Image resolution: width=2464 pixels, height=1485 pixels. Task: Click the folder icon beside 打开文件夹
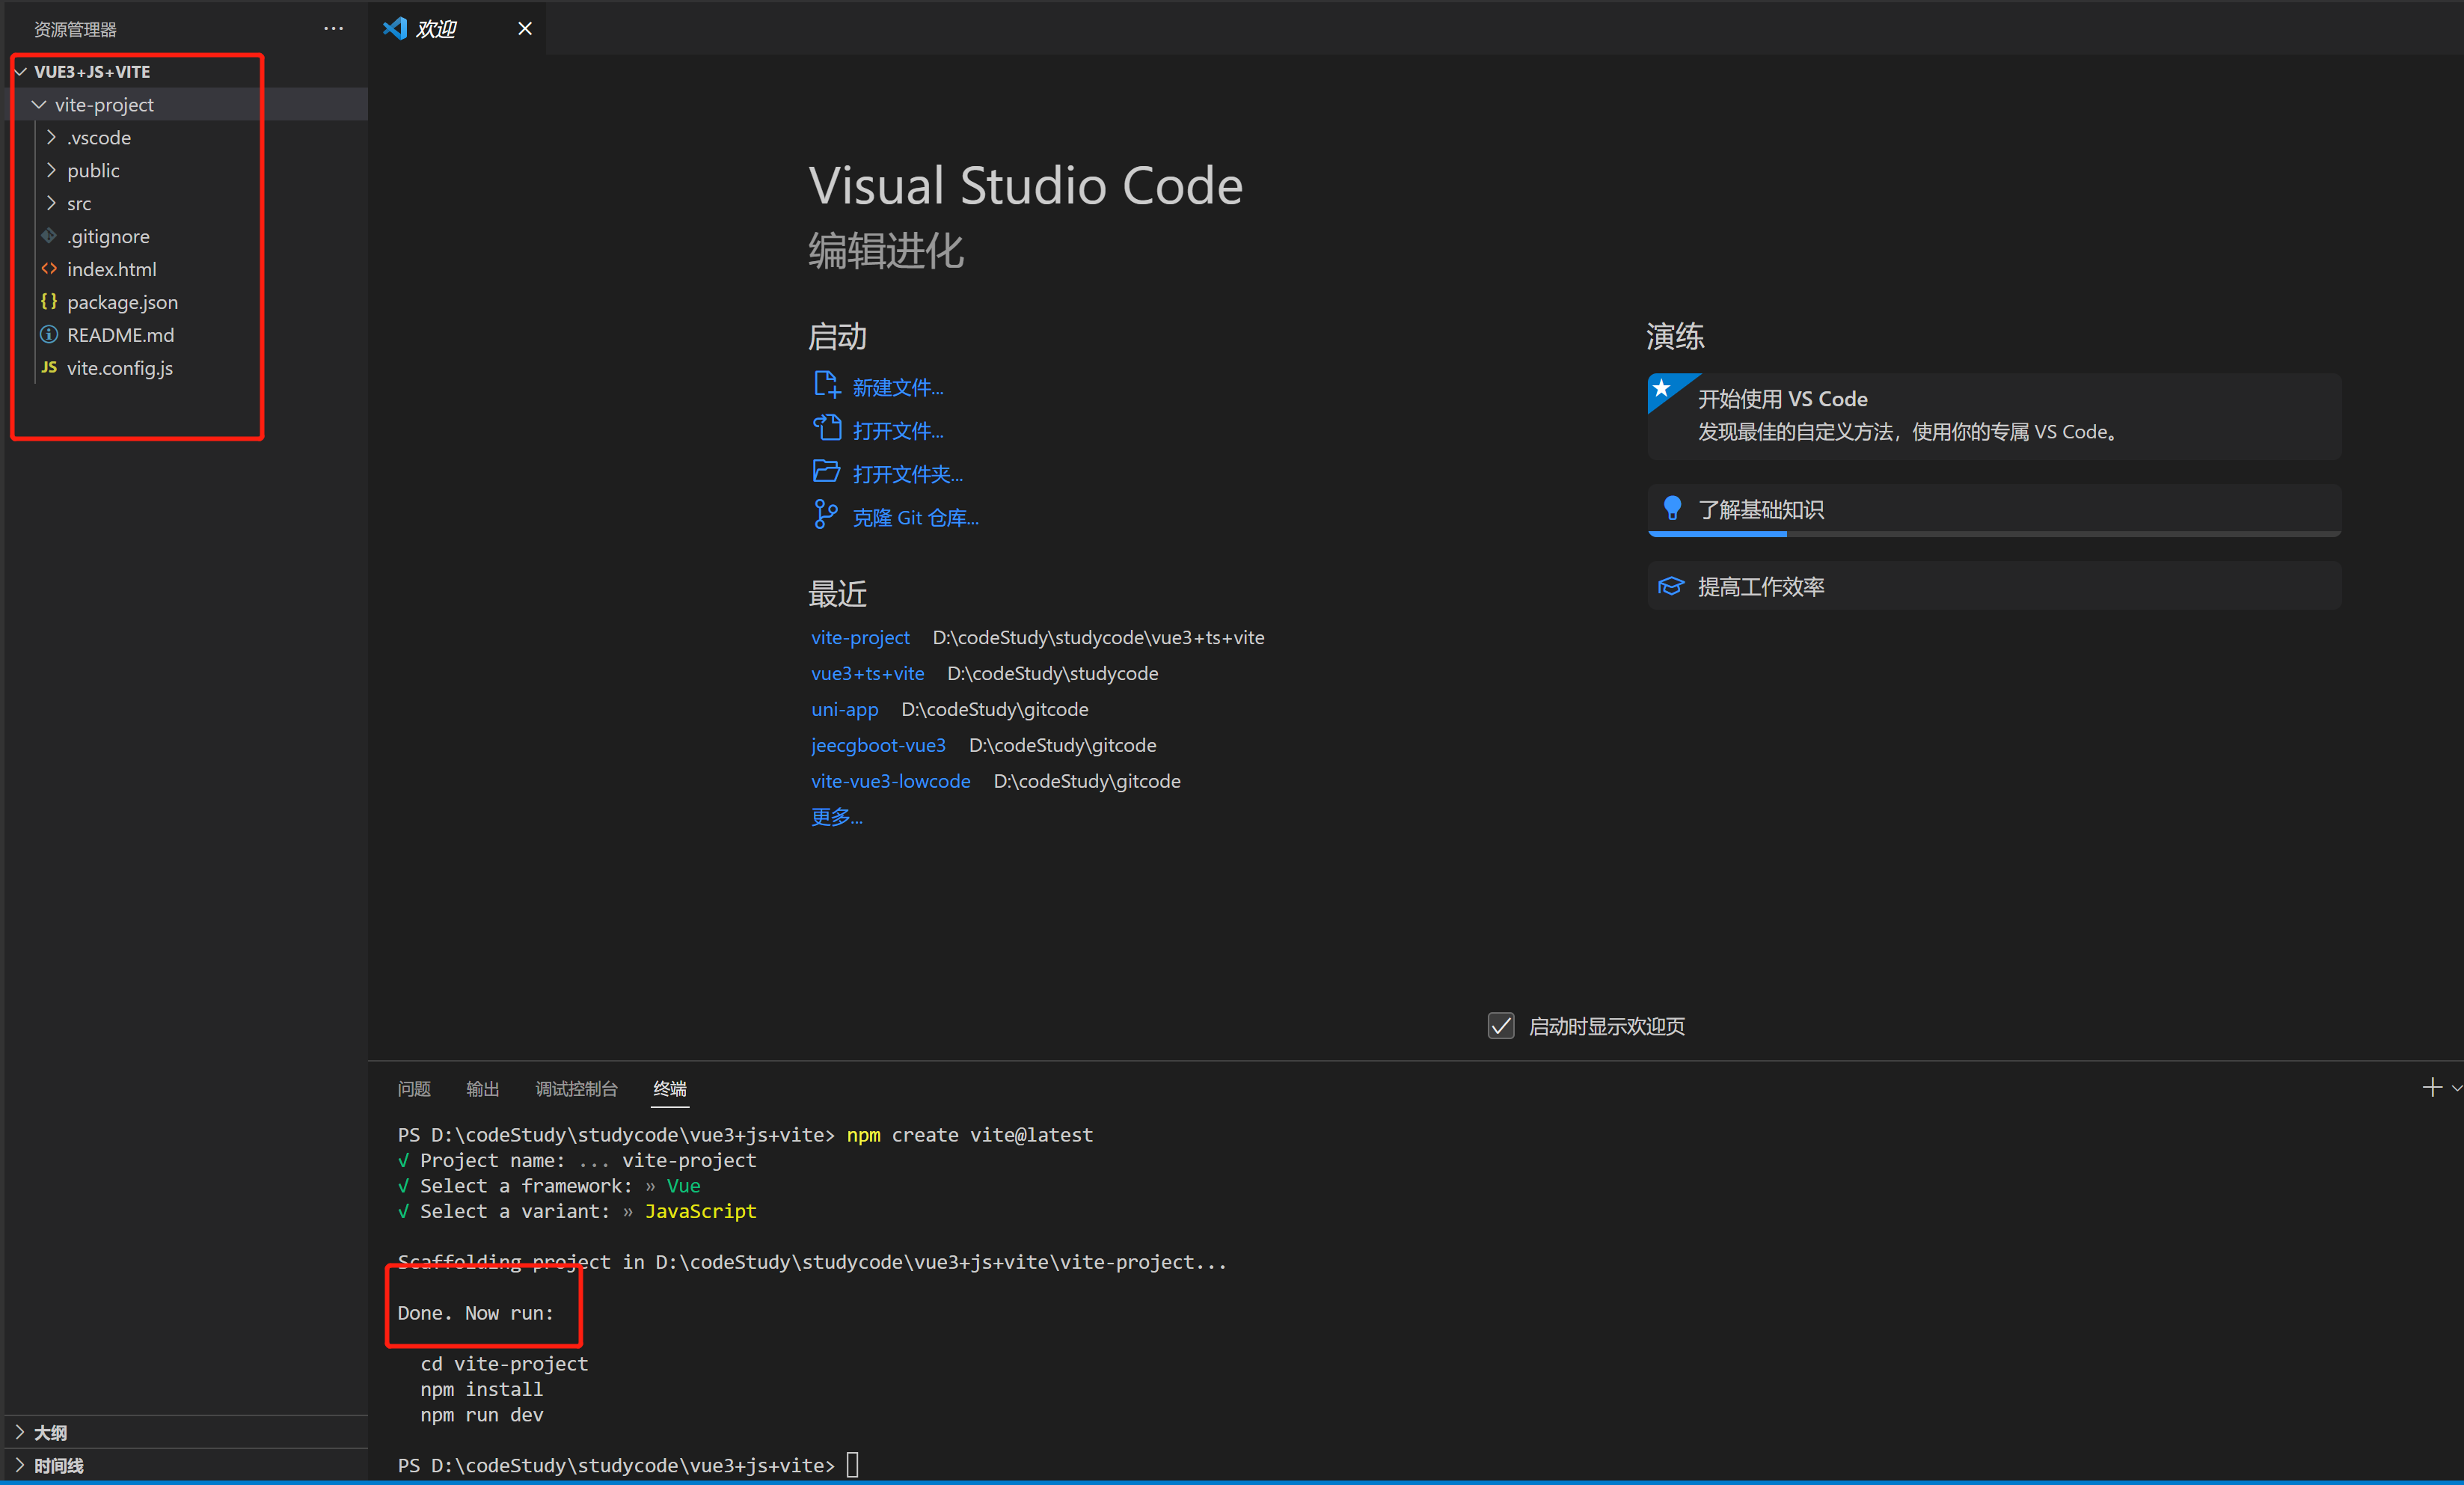826,471
